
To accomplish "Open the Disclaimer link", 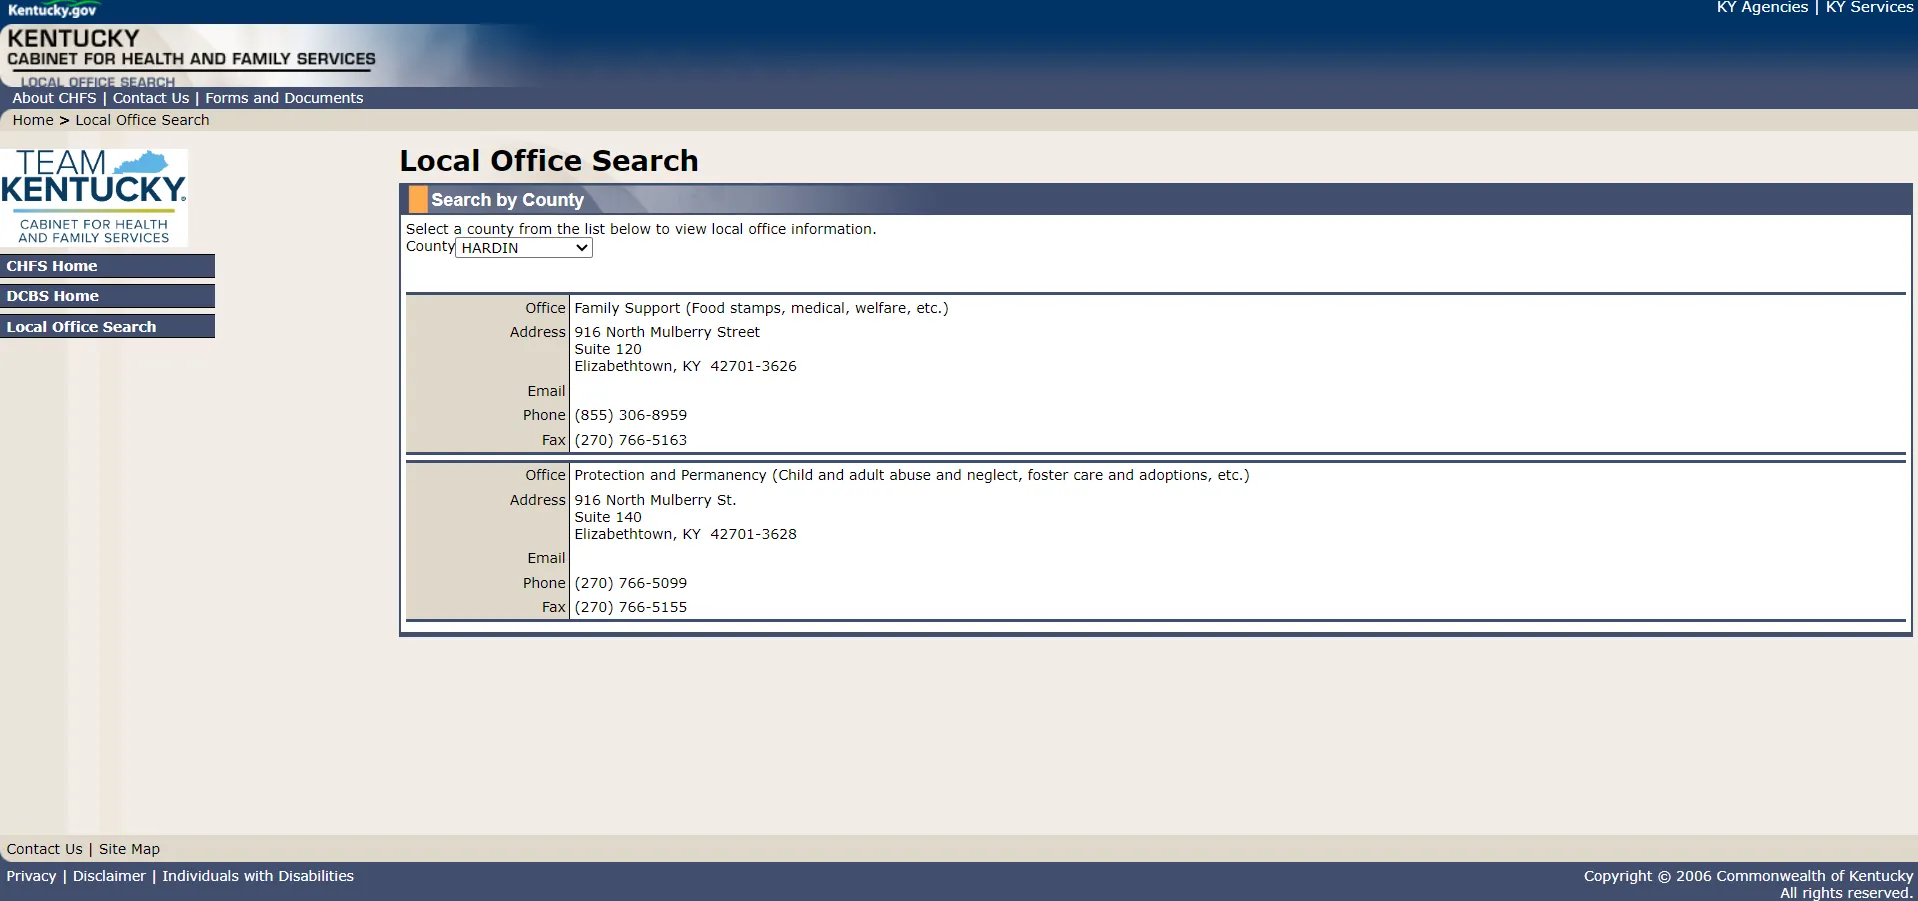I will (x=109, y=876).
